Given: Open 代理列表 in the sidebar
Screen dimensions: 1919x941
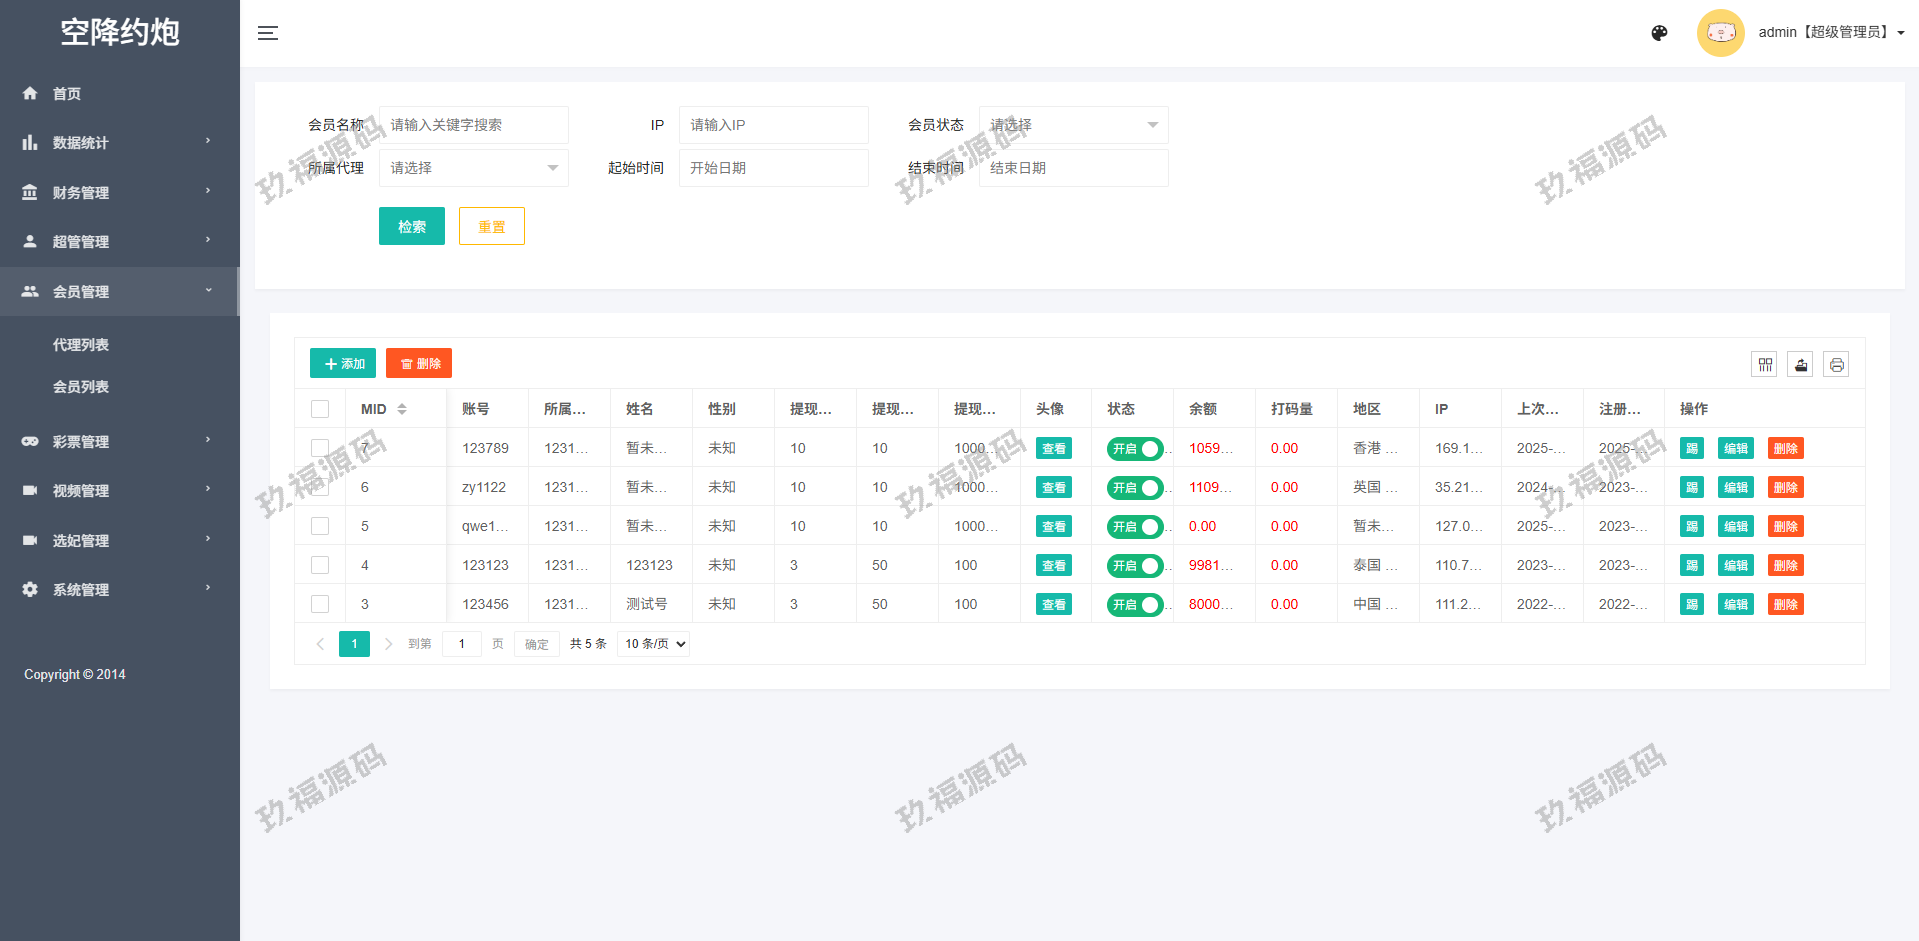Looking at the screenshot, I should click(81, 345).
